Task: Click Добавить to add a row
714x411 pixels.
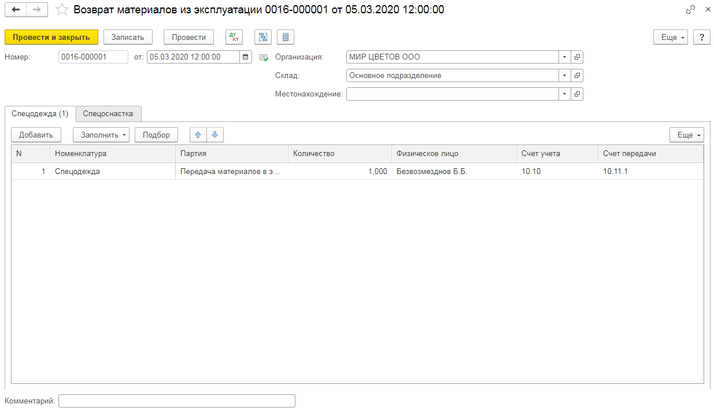Action: coord(36,135)
